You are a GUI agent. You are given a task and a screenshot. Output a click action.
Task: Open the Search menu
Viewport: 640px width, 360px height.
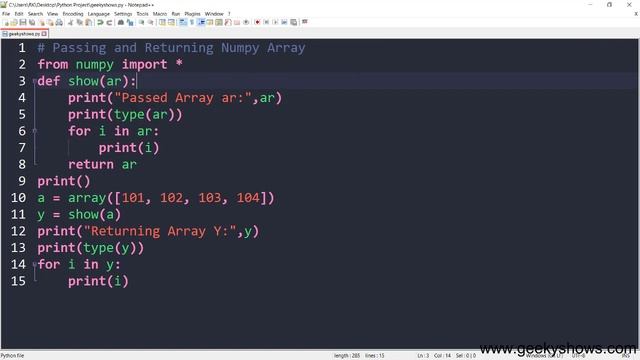[35, 14]
